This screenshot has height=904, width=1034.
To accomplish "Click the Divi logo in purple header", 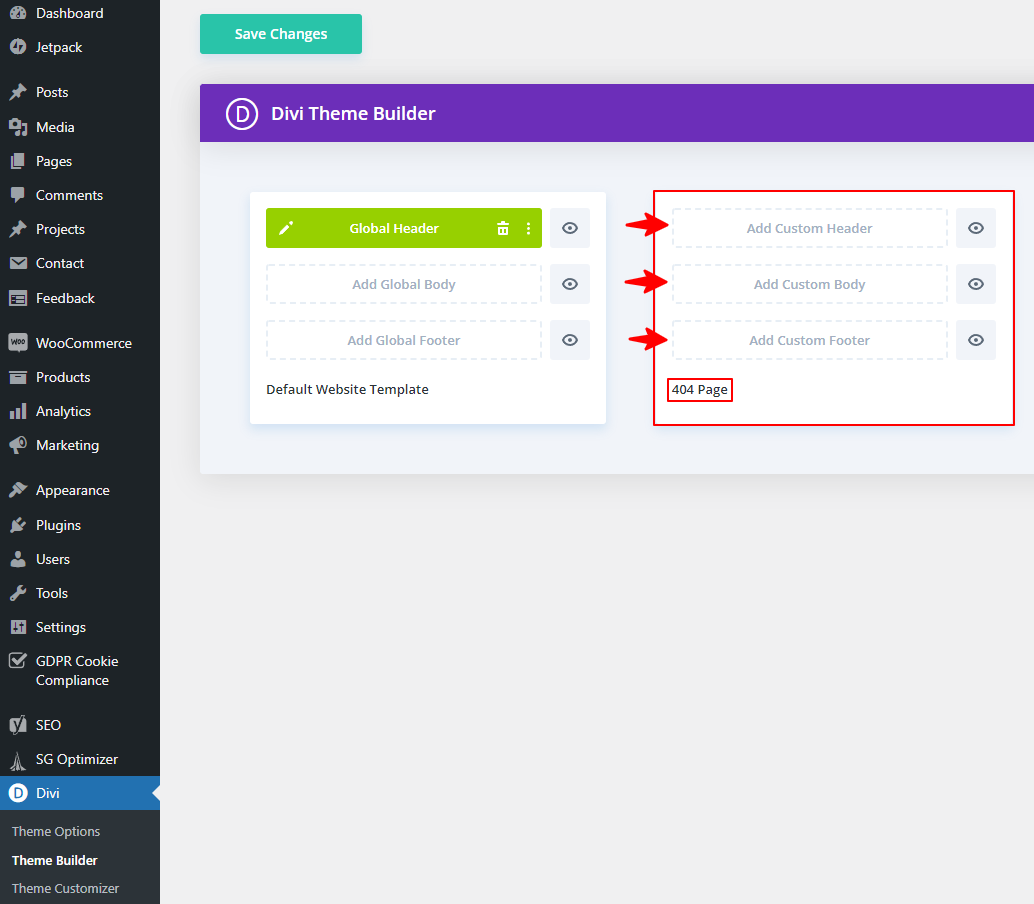I will click(242, 113).
